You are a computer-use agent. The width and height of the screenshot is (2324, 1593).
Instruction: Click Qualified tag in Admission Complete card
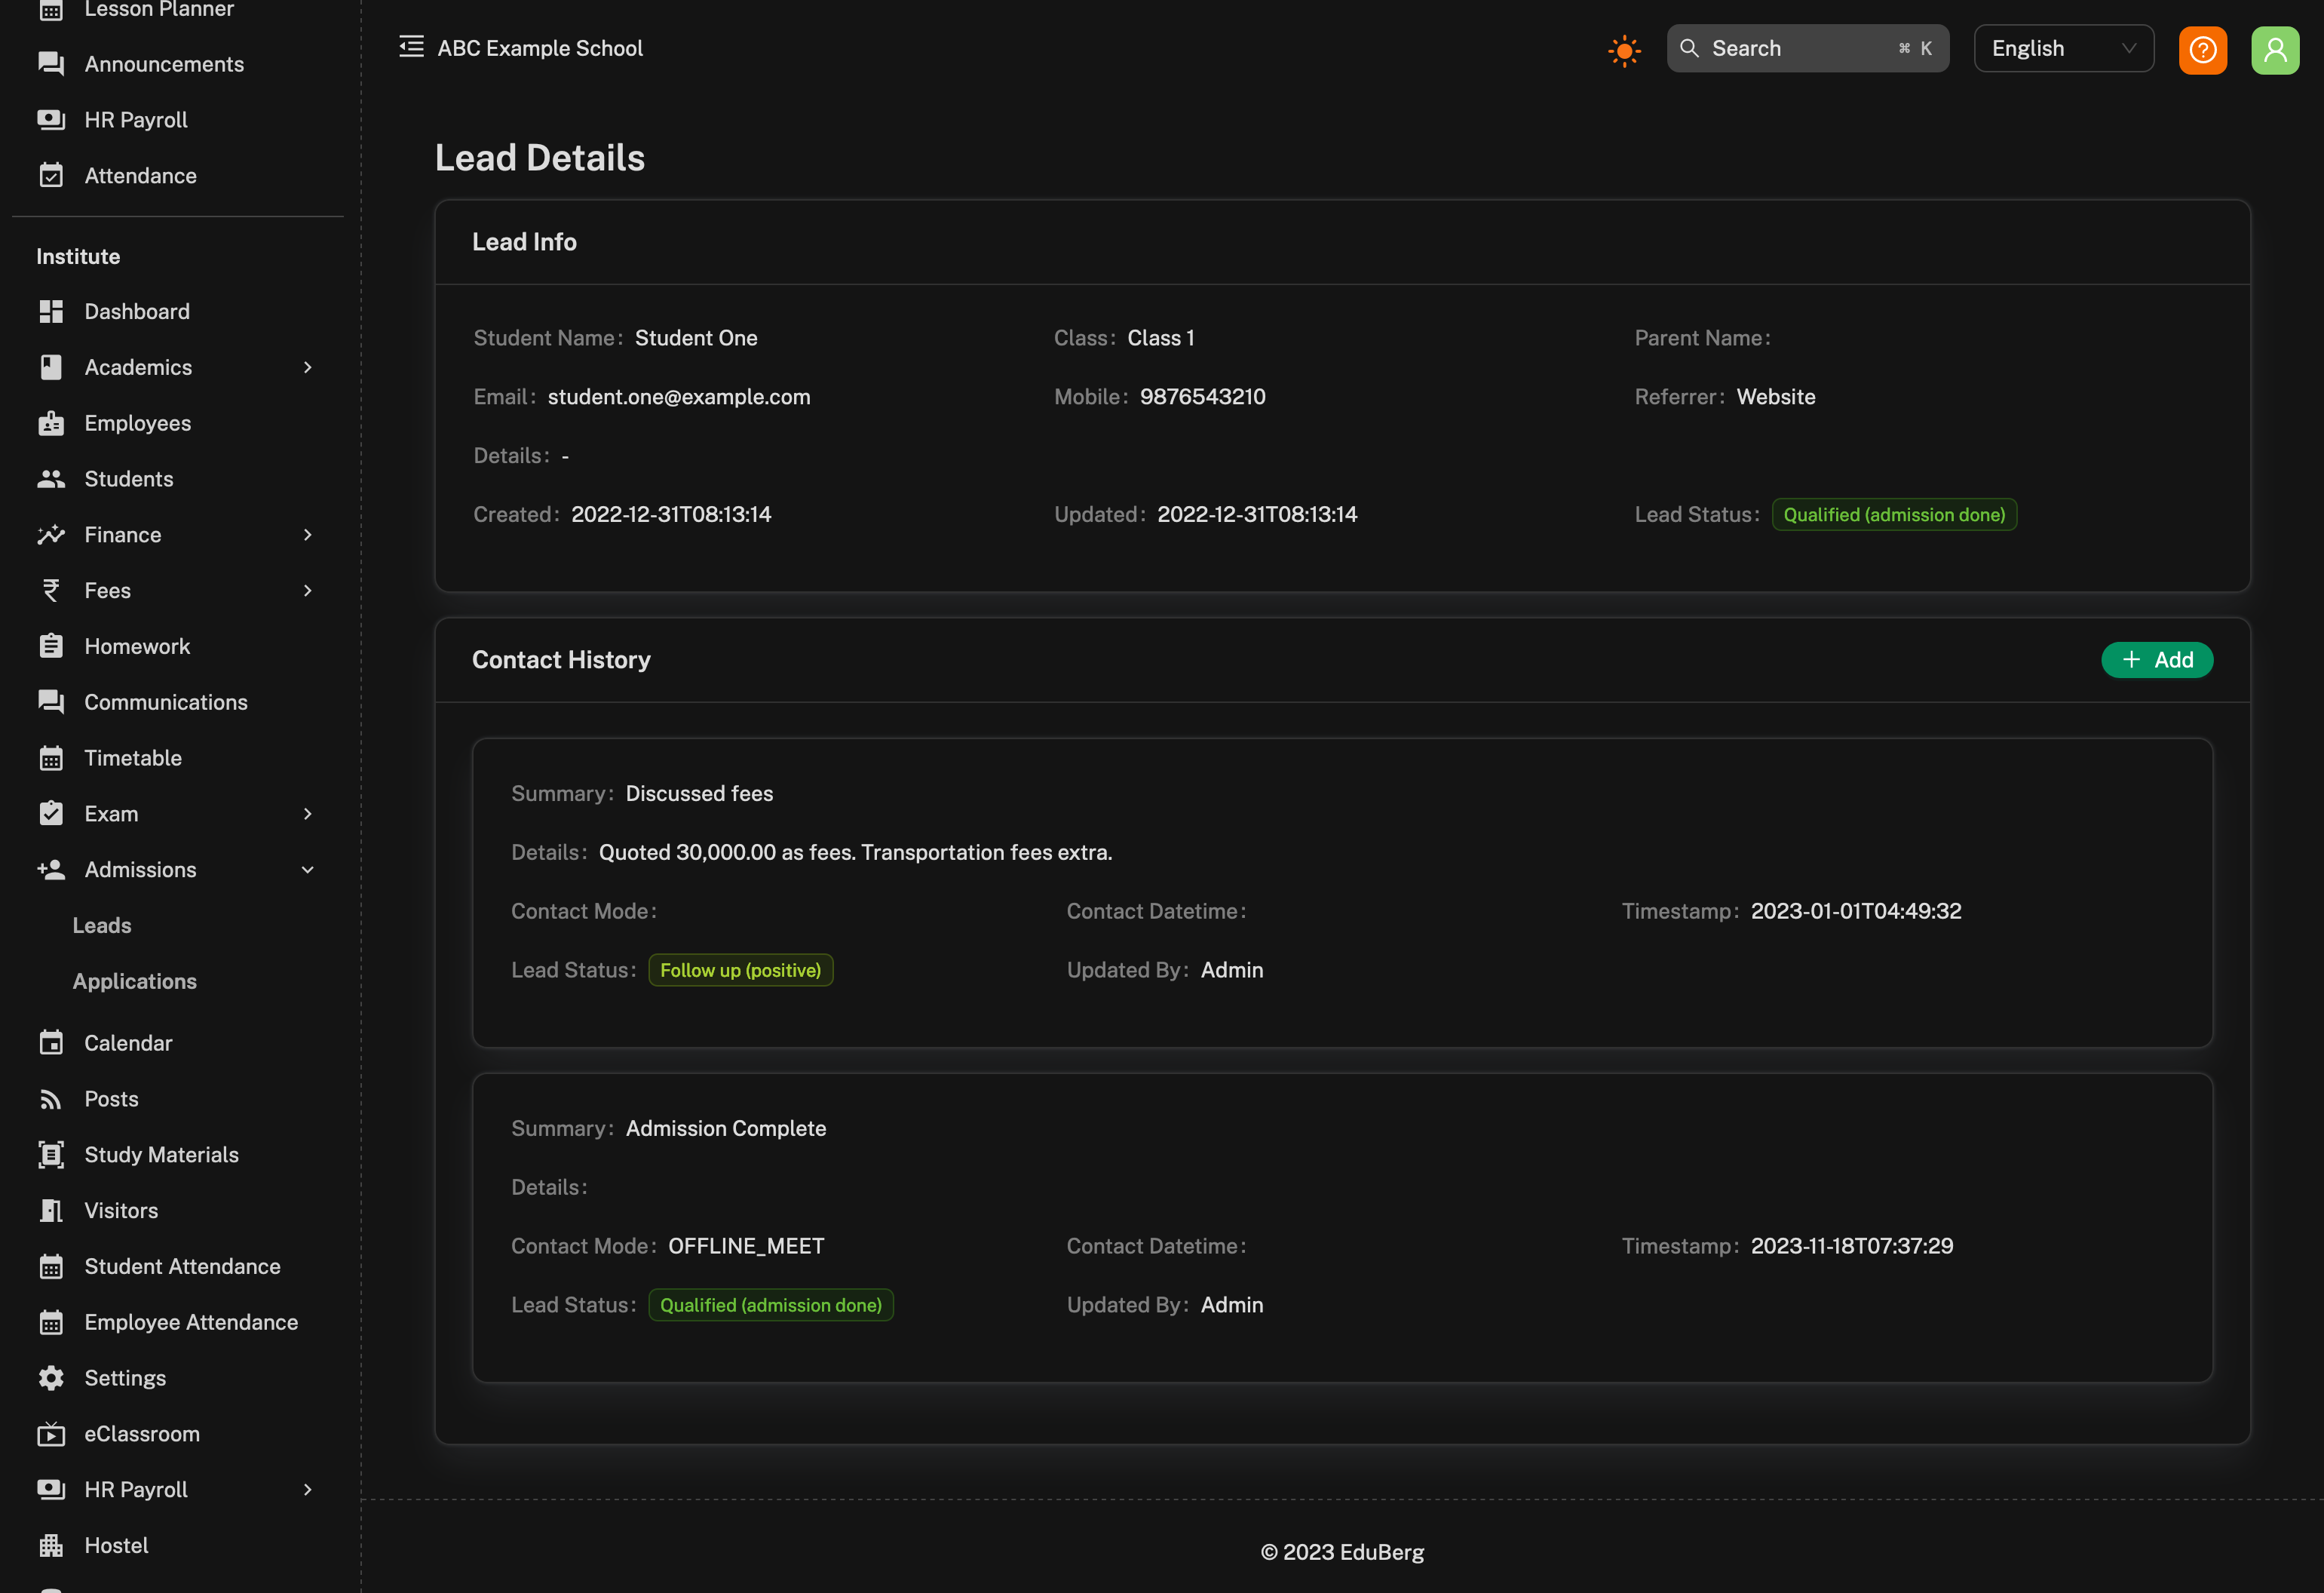pos(771,1305)
